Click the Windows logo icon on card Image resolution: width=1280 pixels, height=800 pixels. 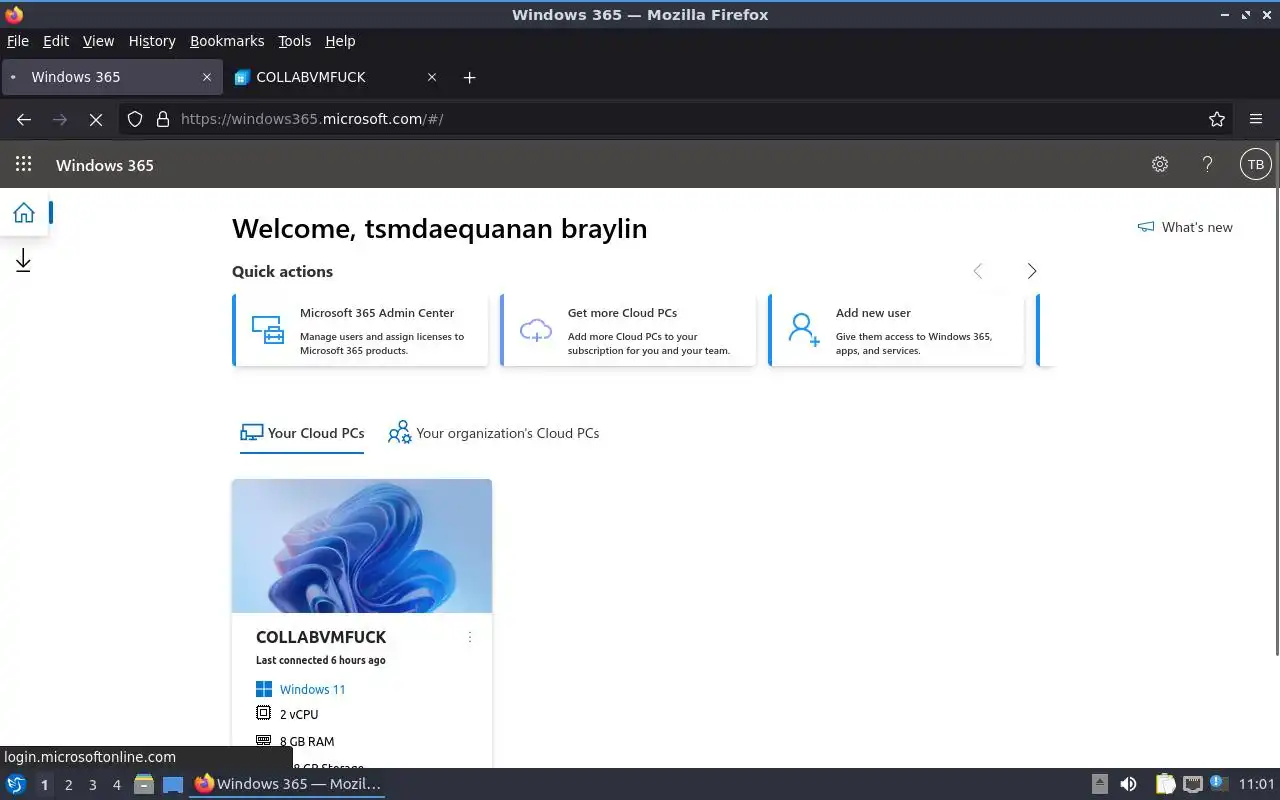(264, 689)
